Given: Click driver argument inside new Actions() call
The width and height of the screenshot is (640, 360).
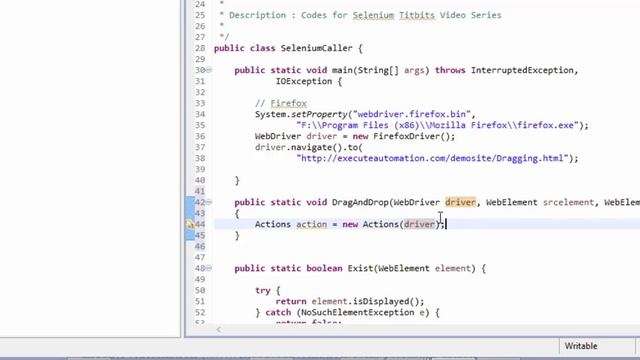Looking at the screenshot, I should pos(419,224).
